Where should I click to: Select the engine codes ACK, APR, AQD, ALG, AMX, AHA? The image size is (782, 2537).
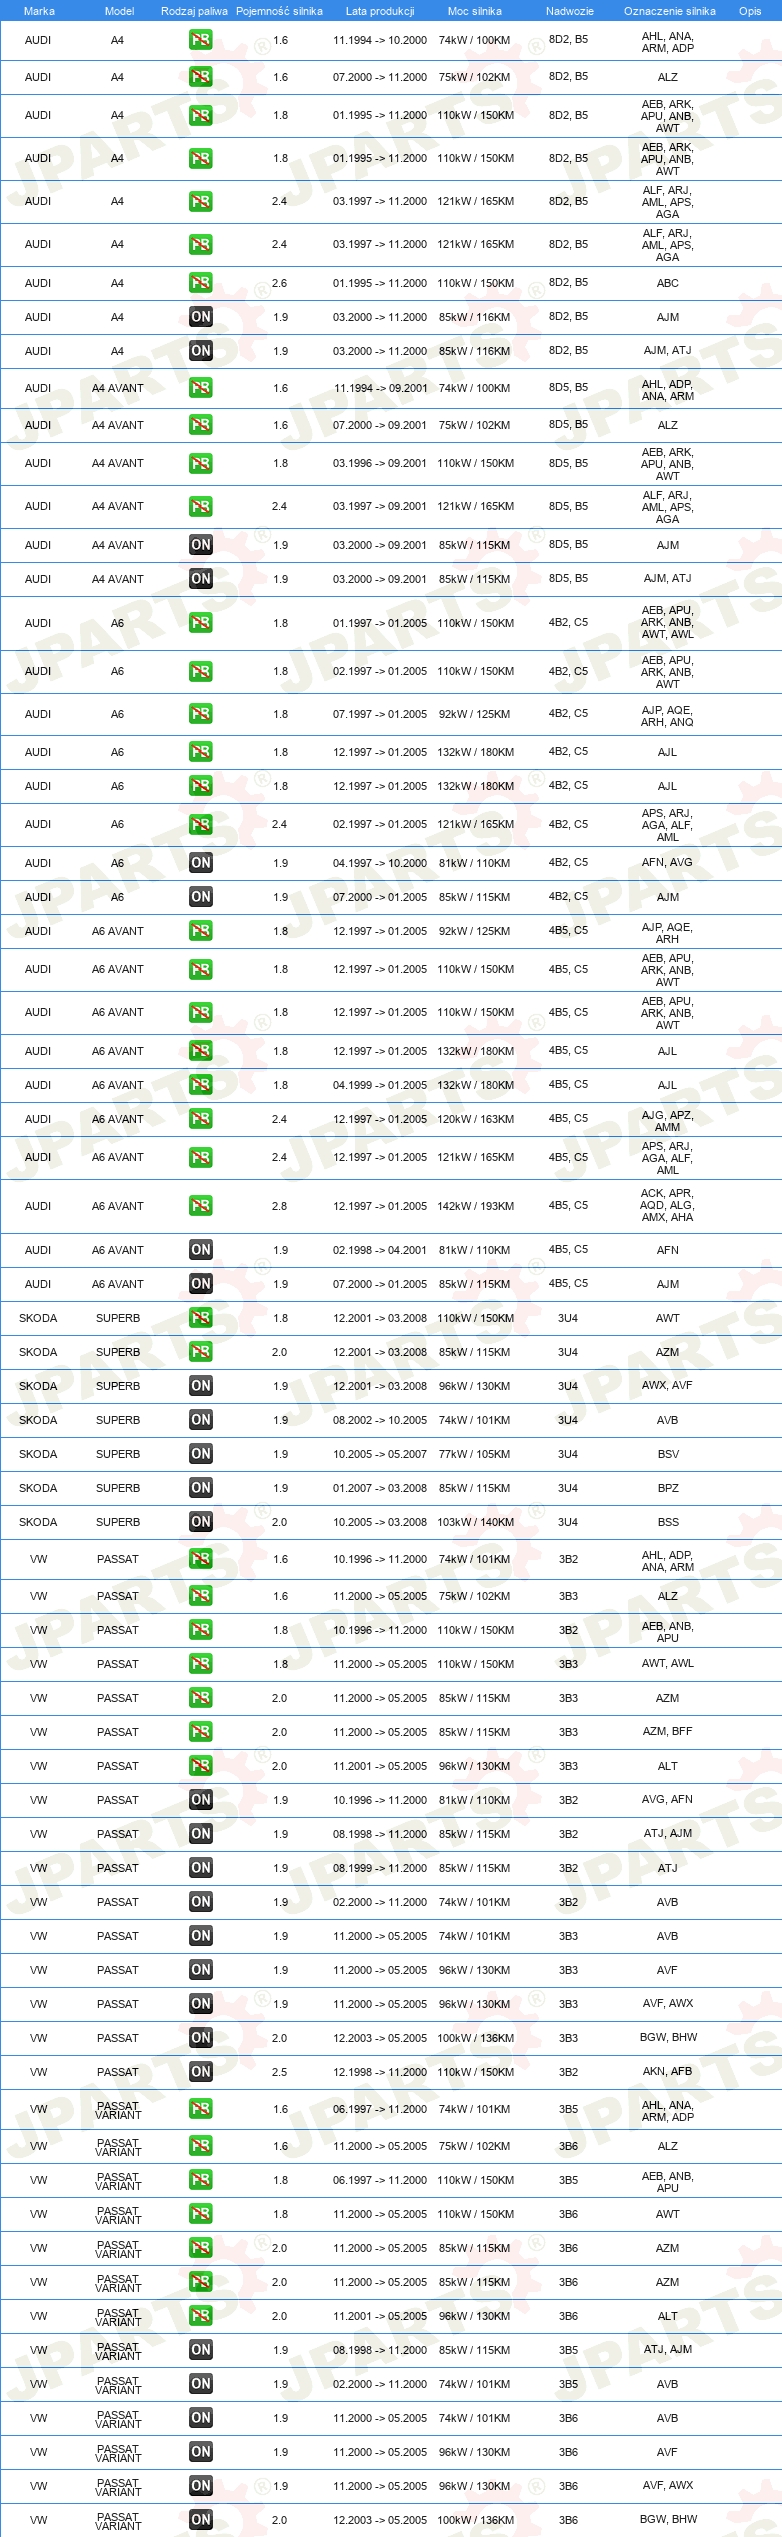(x=667, y=1205)
